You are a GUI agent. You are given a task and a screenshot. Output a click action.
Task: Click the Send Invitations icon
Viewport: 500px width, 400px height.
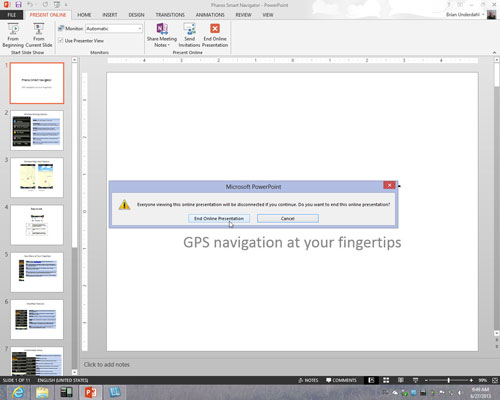coord(189,35)
